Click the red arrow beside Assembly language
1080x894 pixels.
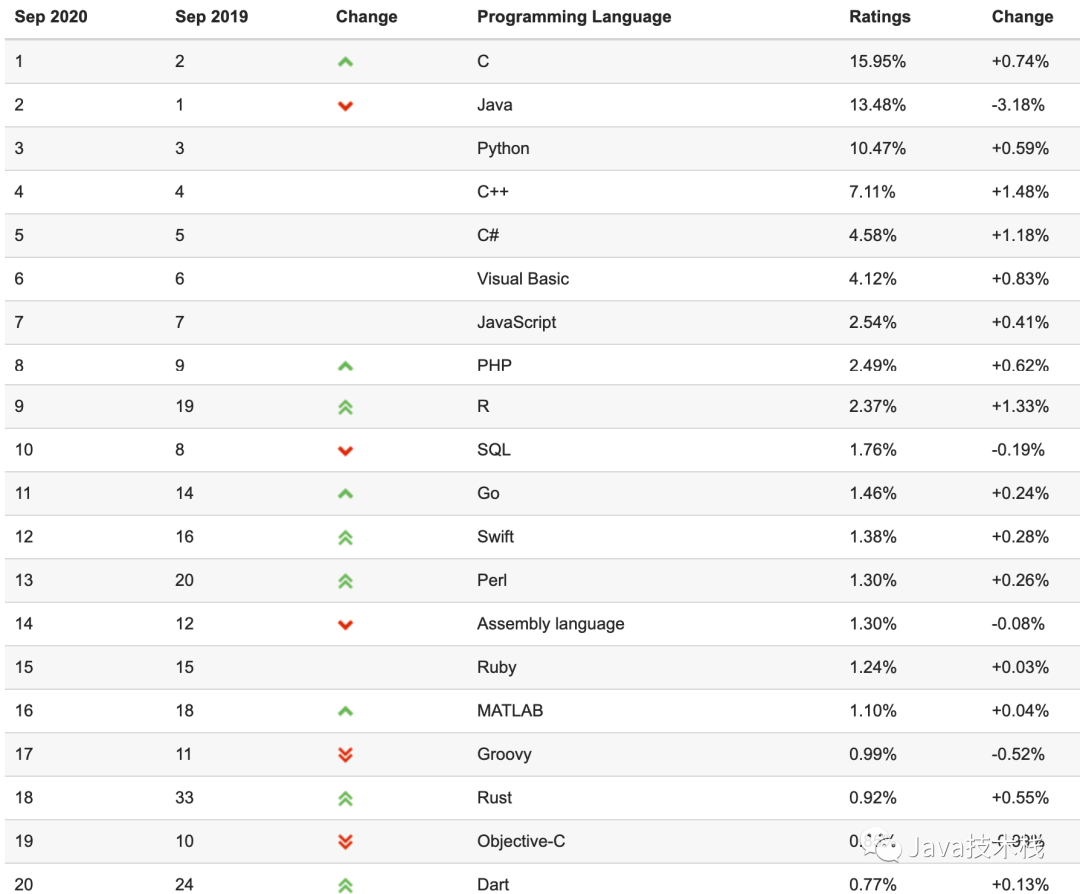coord(345,624)
